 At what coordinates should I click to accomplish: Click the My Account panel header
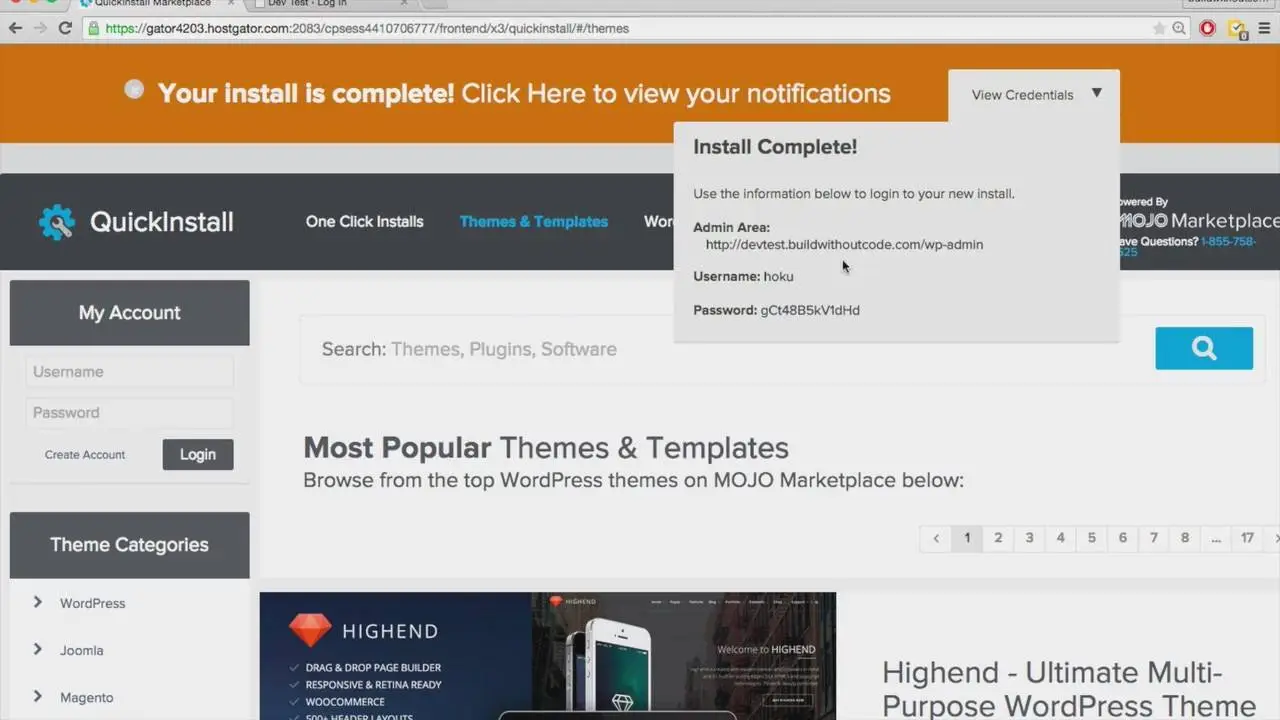(x=130, y=313)
